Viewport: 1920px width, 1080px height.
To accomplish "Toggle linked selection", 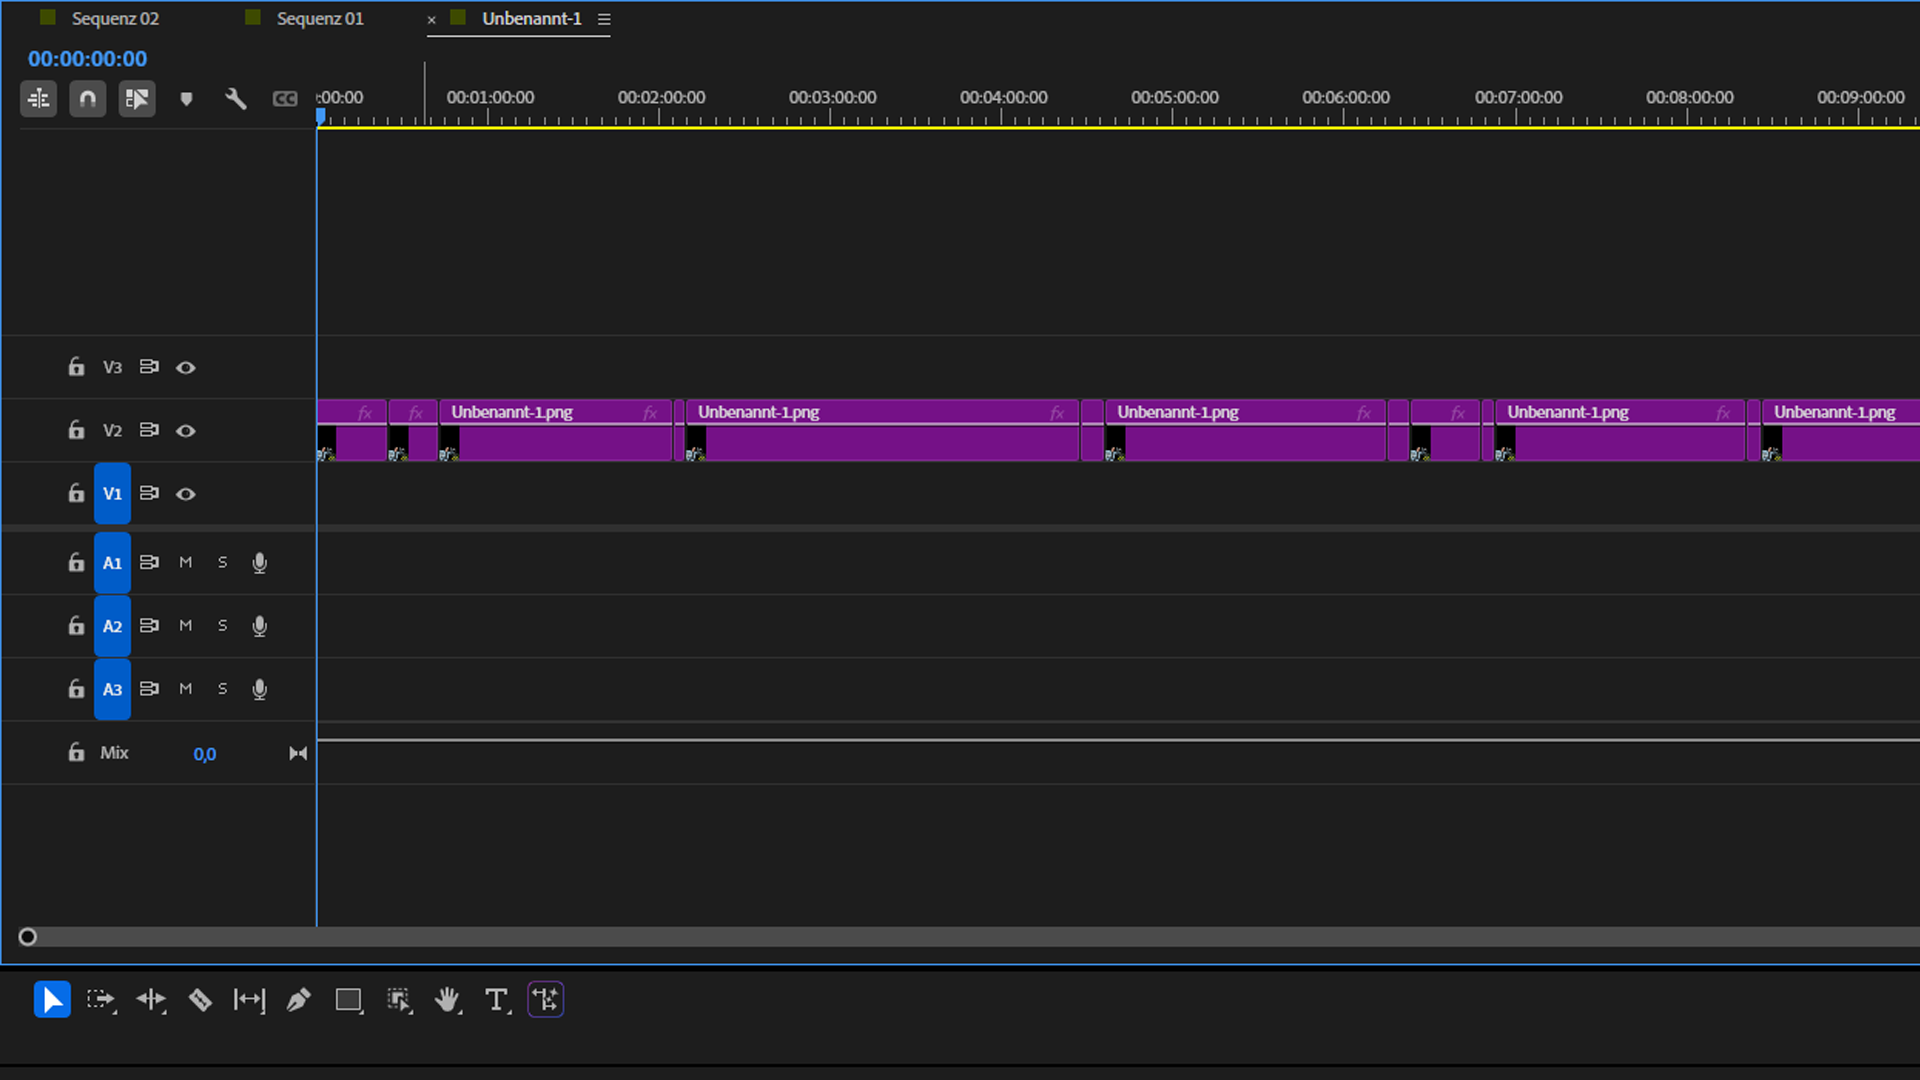I will tap(137, 98).
